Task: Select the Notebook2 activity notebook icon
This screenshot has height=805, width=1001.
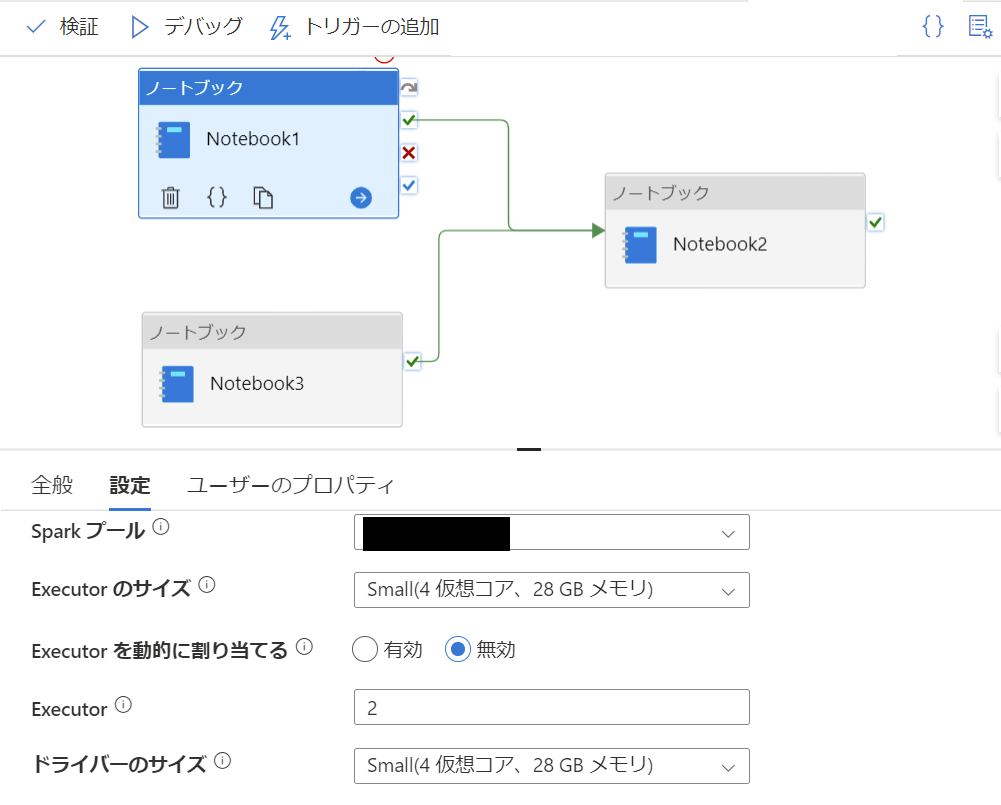Action: 640,245
